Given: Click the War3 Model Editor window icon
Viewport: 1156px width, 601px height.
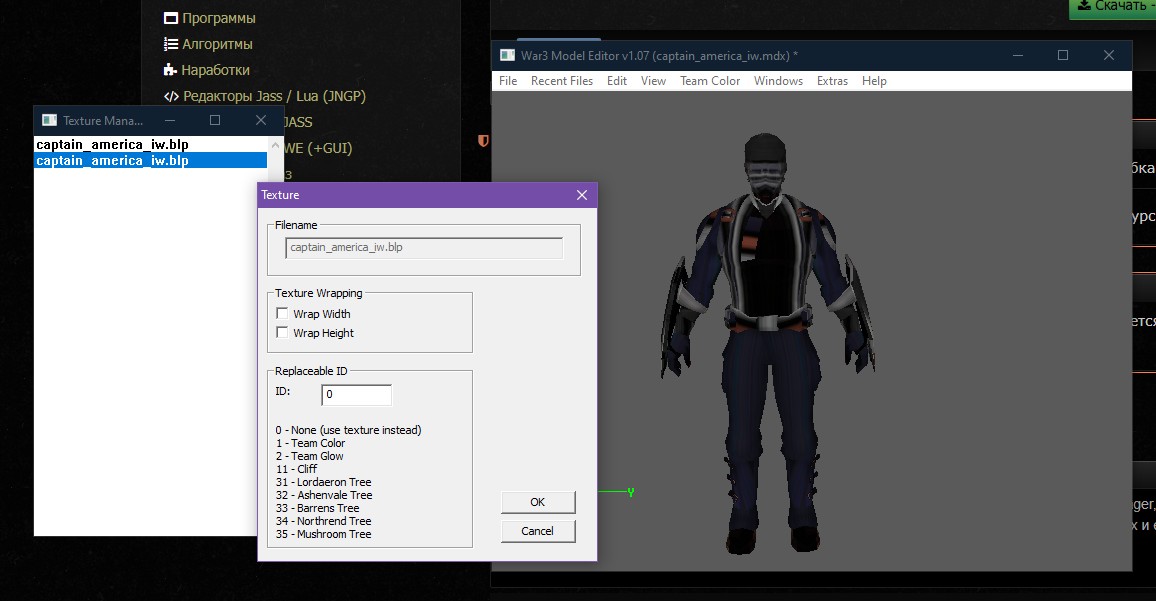Looking at the screenshot, I should [507, 55].
